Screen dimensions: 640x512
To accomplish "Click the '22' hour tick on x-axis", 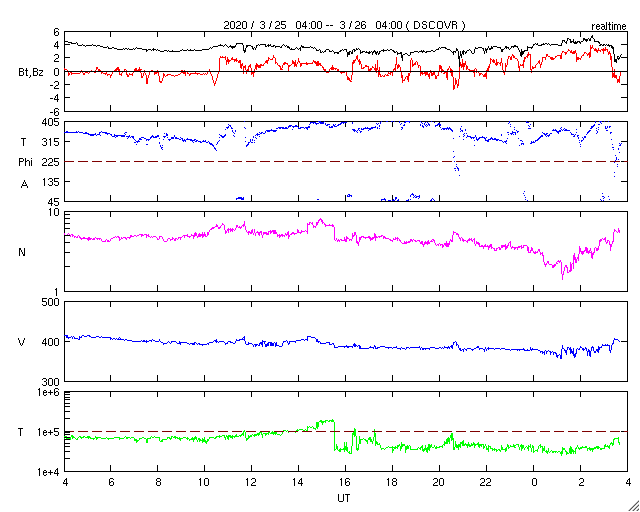I will [486, 482].
